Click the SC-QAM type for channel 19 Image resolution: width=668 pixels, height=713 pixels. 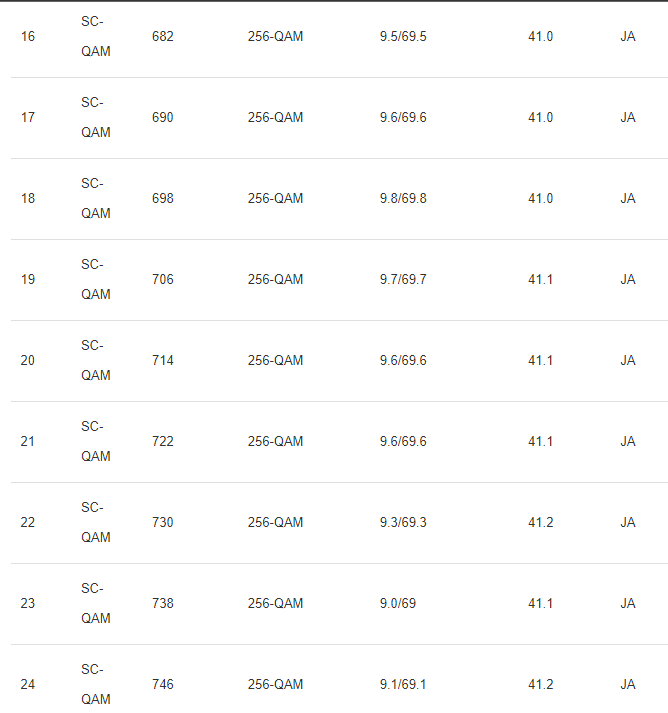tap(96, 280)
